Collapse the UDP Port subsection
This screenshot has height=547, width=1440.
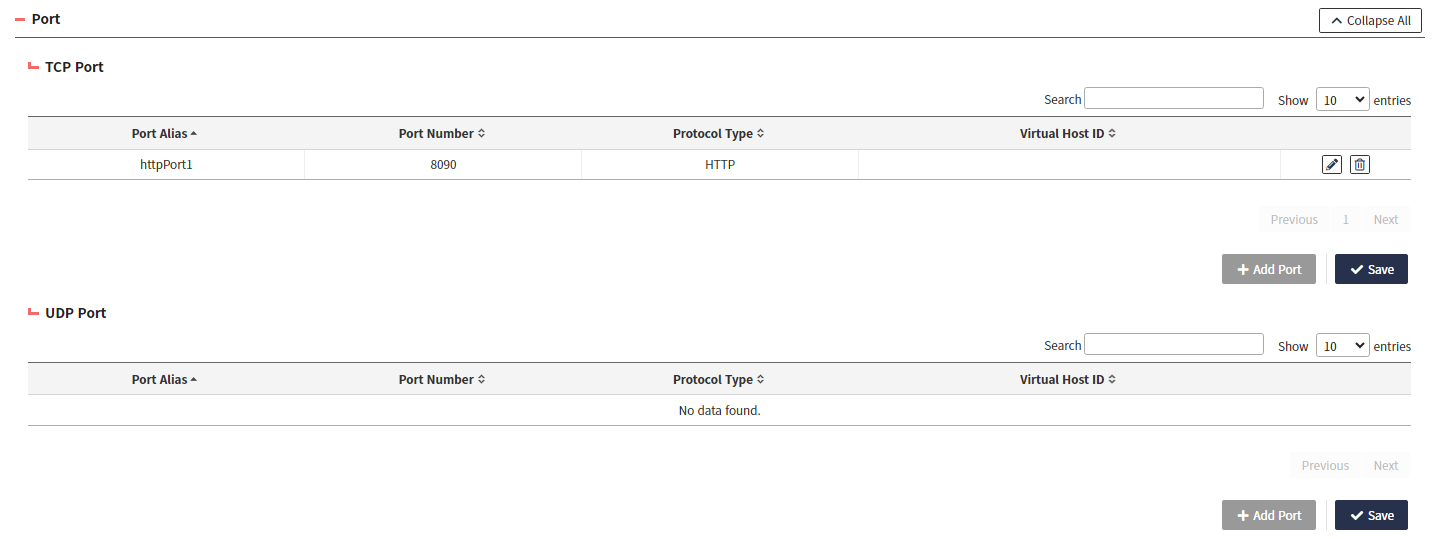pyautogui.click(x=34, y=313)
